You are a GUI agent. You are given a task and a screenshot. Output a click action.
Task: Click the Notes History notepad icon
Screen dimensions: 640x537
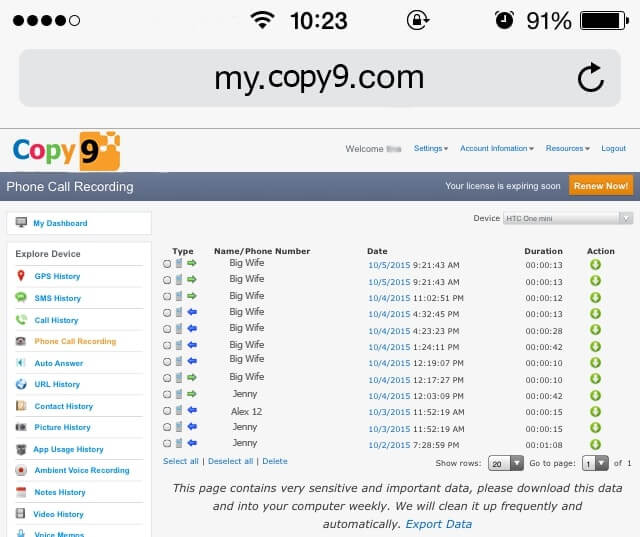[21, 492]
